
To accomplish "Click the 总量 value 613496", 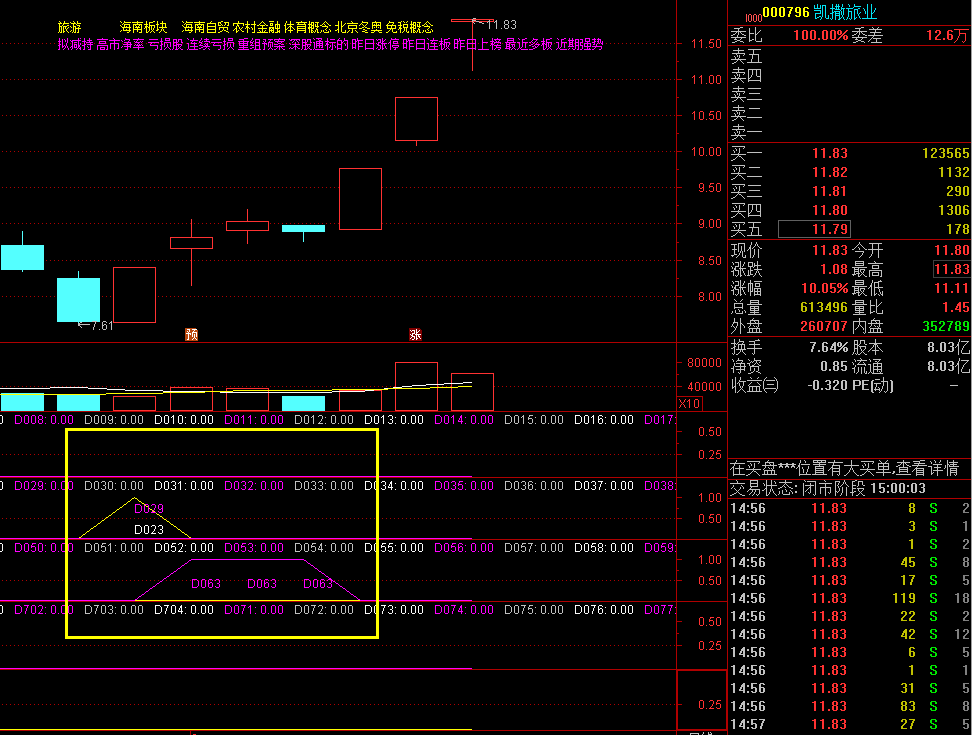I will tap(824, 307).
